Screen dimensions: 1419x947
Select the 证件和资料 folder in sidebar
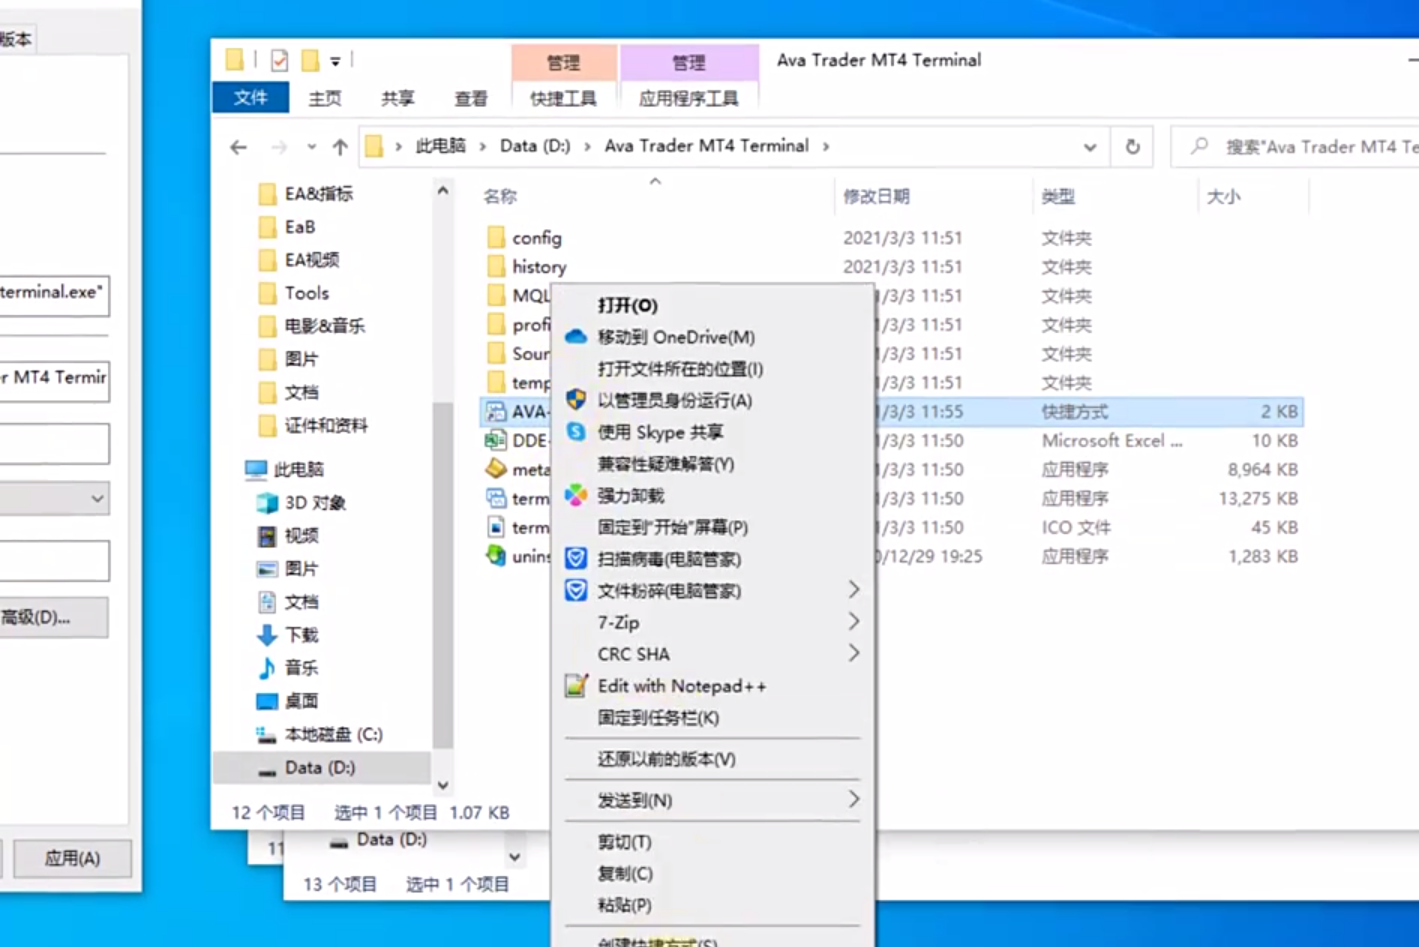[325, 426]
